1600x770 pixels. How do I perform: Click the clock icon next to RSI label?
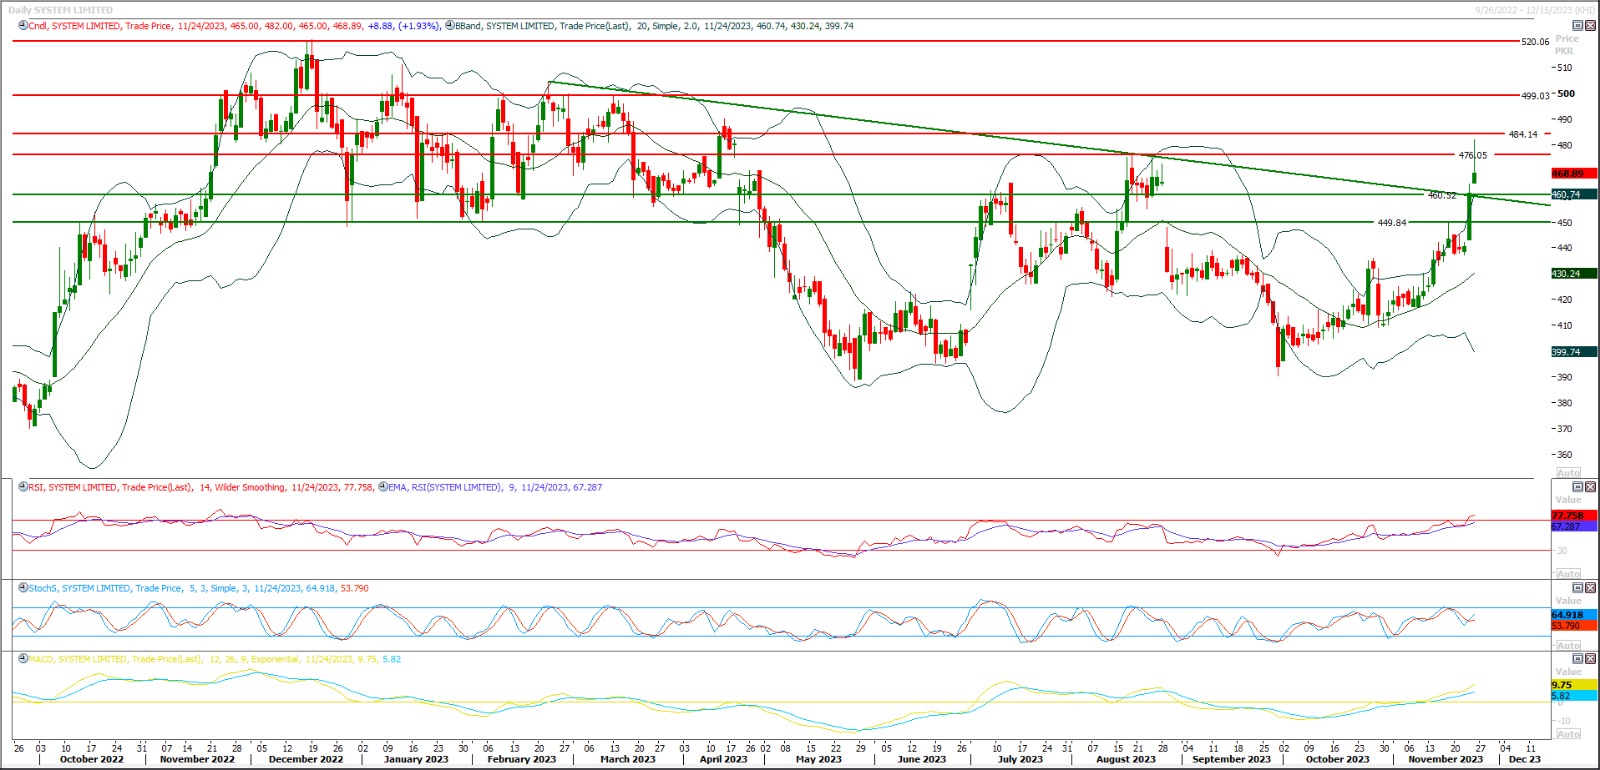point(23,487)
